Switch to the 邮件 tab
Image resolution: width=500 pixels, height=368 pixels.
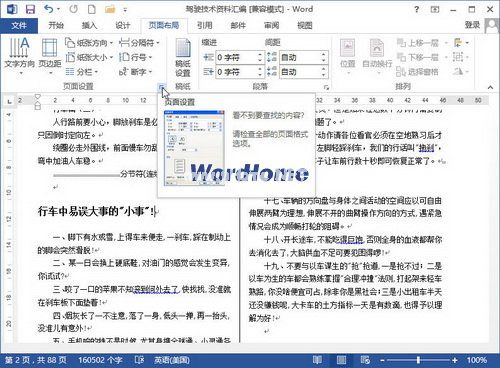coord(238,25)
